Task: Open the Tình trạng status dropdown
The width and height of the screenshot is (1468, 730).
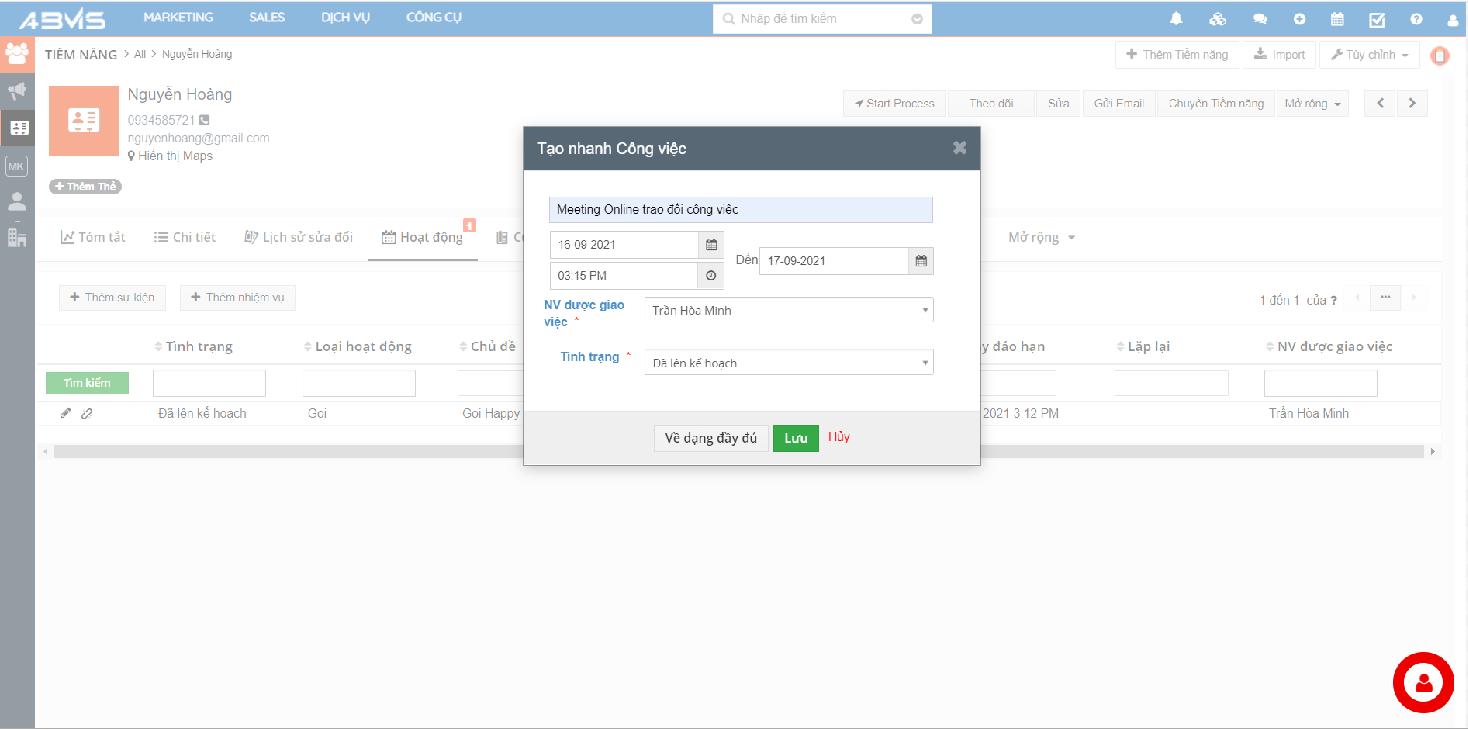Action: coord(789,363)
